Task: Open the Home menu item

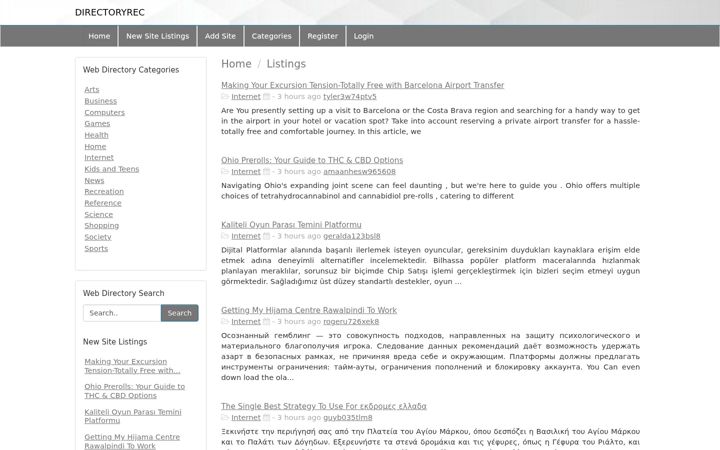Action: pos(99,36)
